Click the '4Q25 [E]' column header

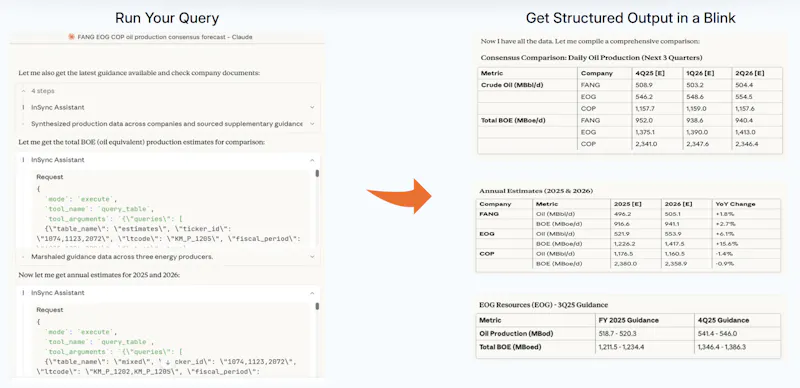[657, 73]
